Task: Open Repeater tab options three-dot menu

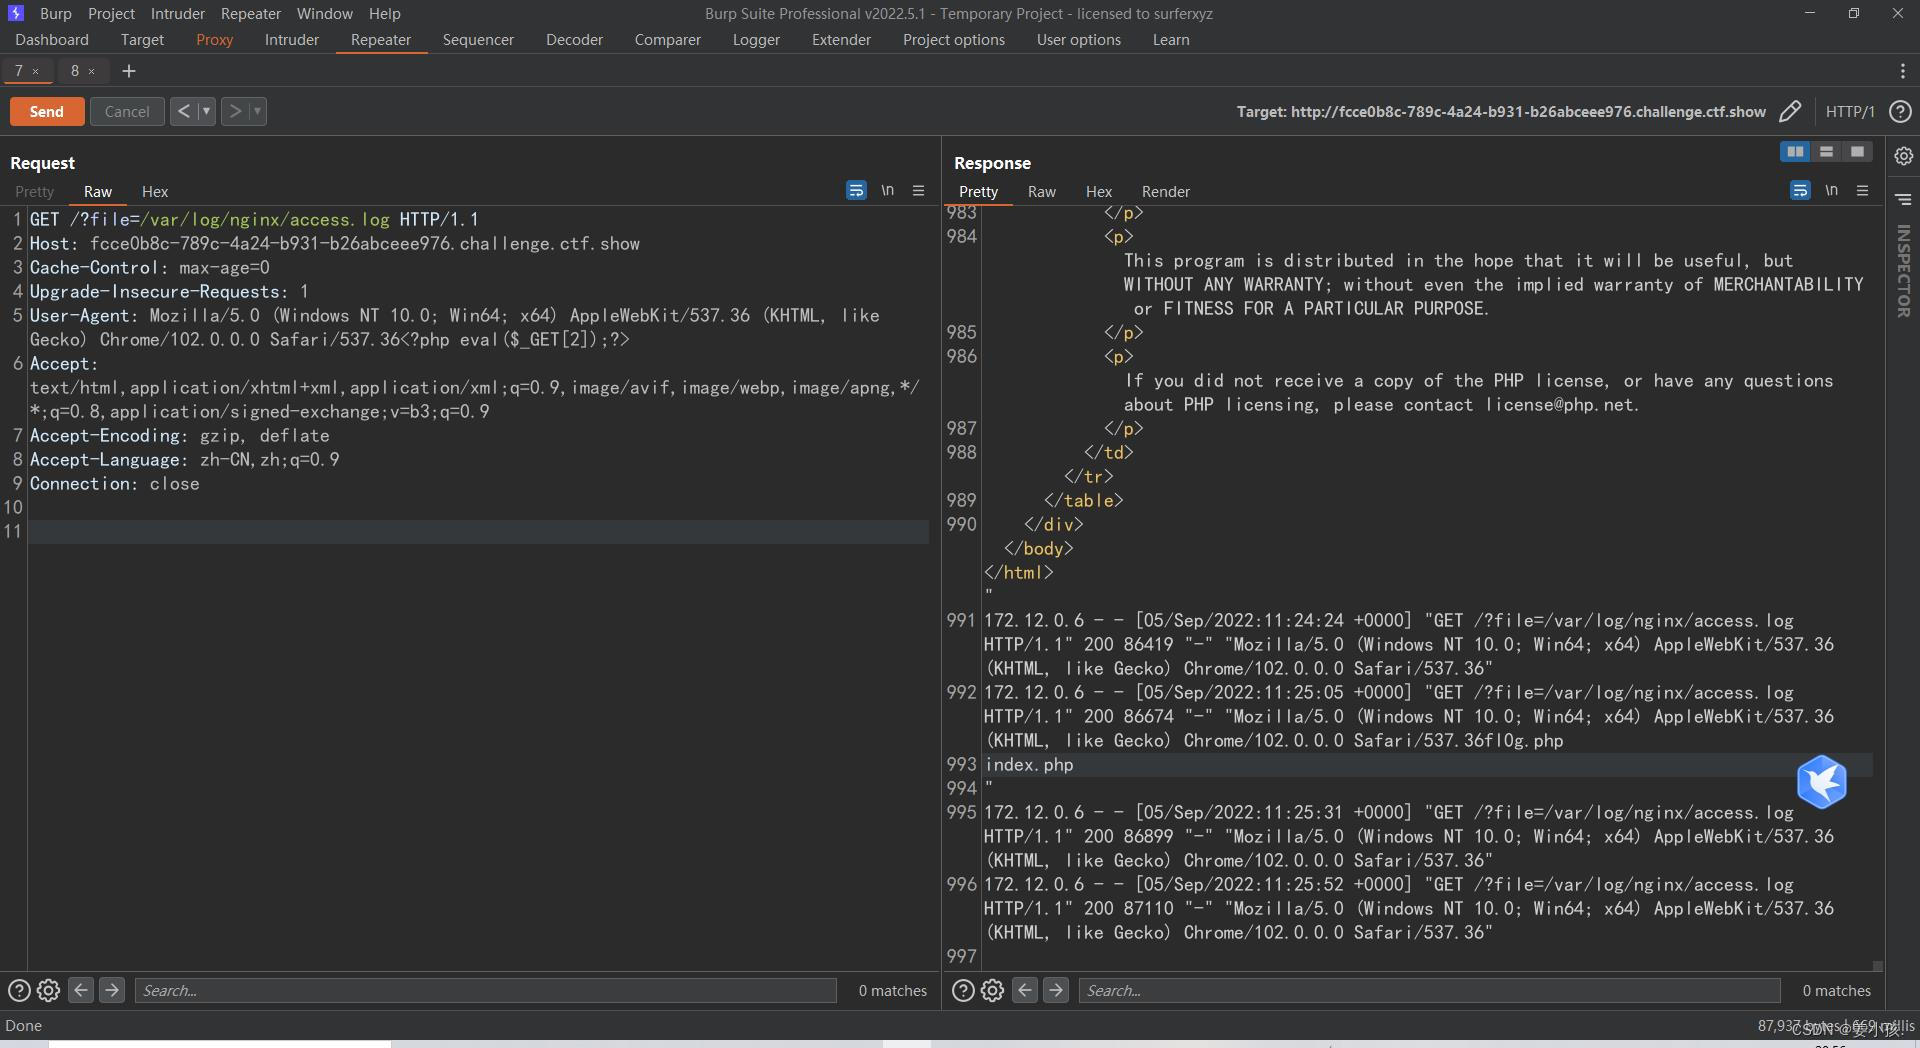Action: point(1902,71)
